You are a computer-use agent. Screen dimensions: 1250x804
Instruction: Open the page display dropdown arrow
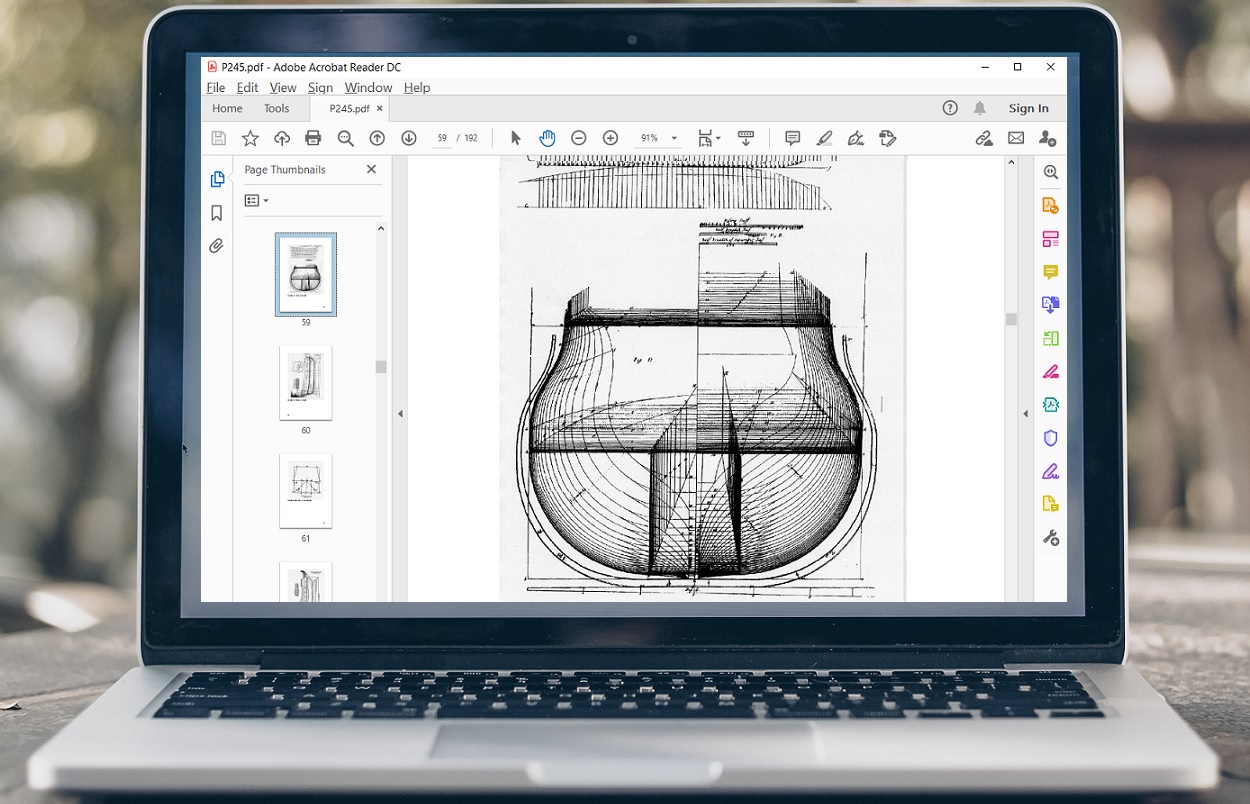[x=718, y=138]
